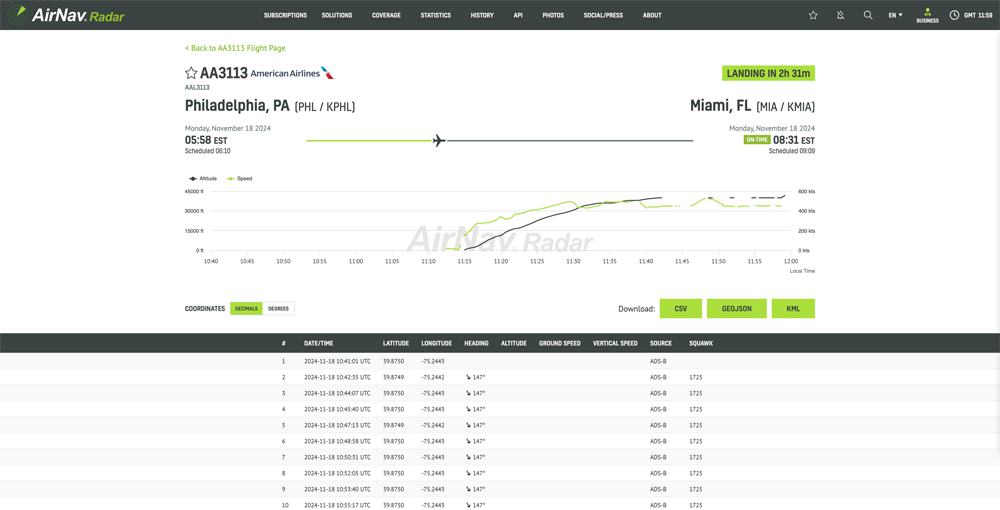This screenshot has width=1000, height=510.
Task: Open the About menu item
Action: coord(652,15)
